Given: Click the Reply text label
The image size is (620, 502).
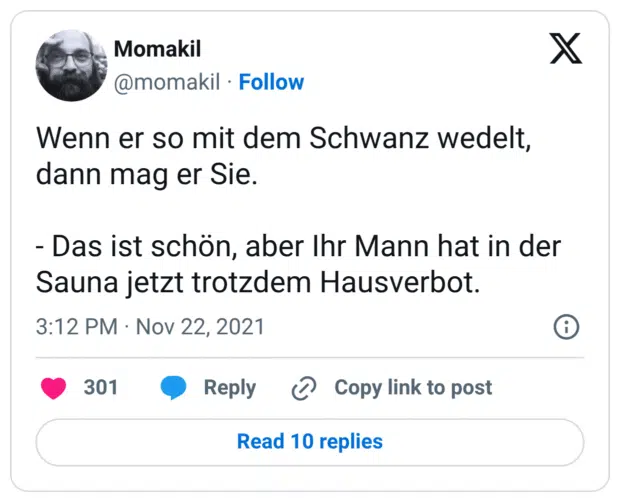Looking at the screenshot, I should point(230,388).
